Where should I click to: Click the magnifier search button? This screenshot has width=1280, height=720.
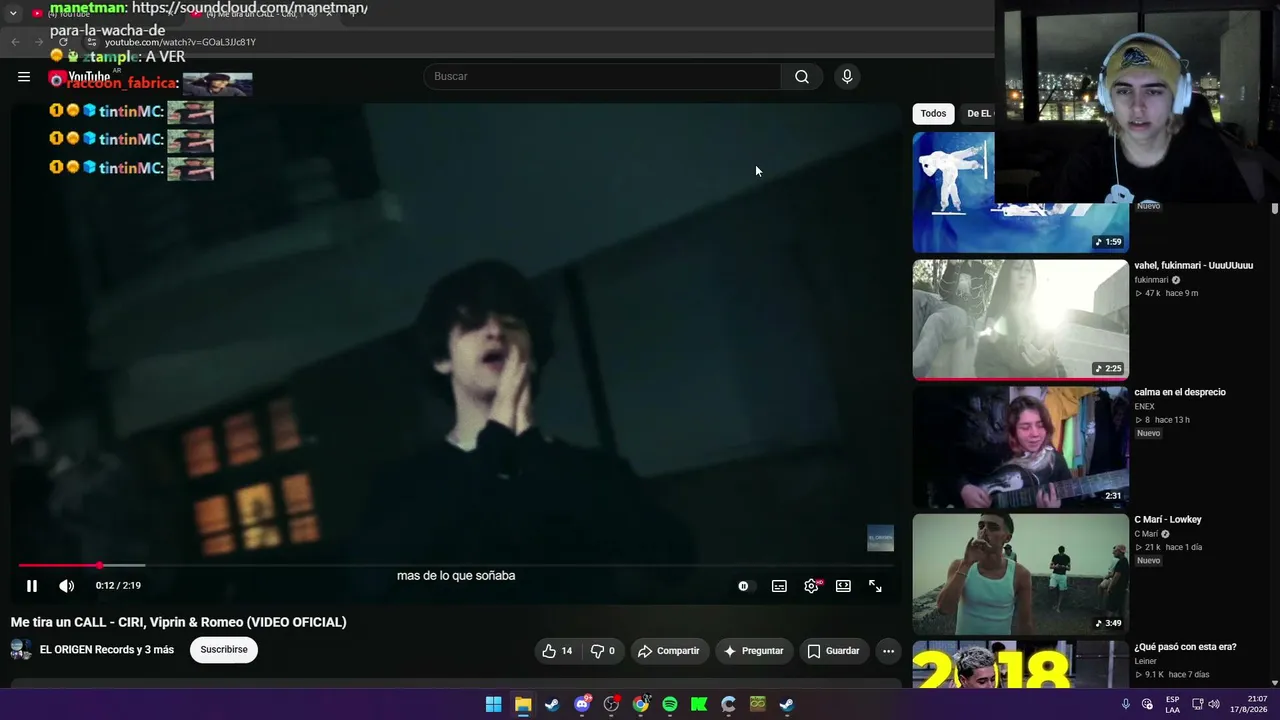tap(802, 77)
